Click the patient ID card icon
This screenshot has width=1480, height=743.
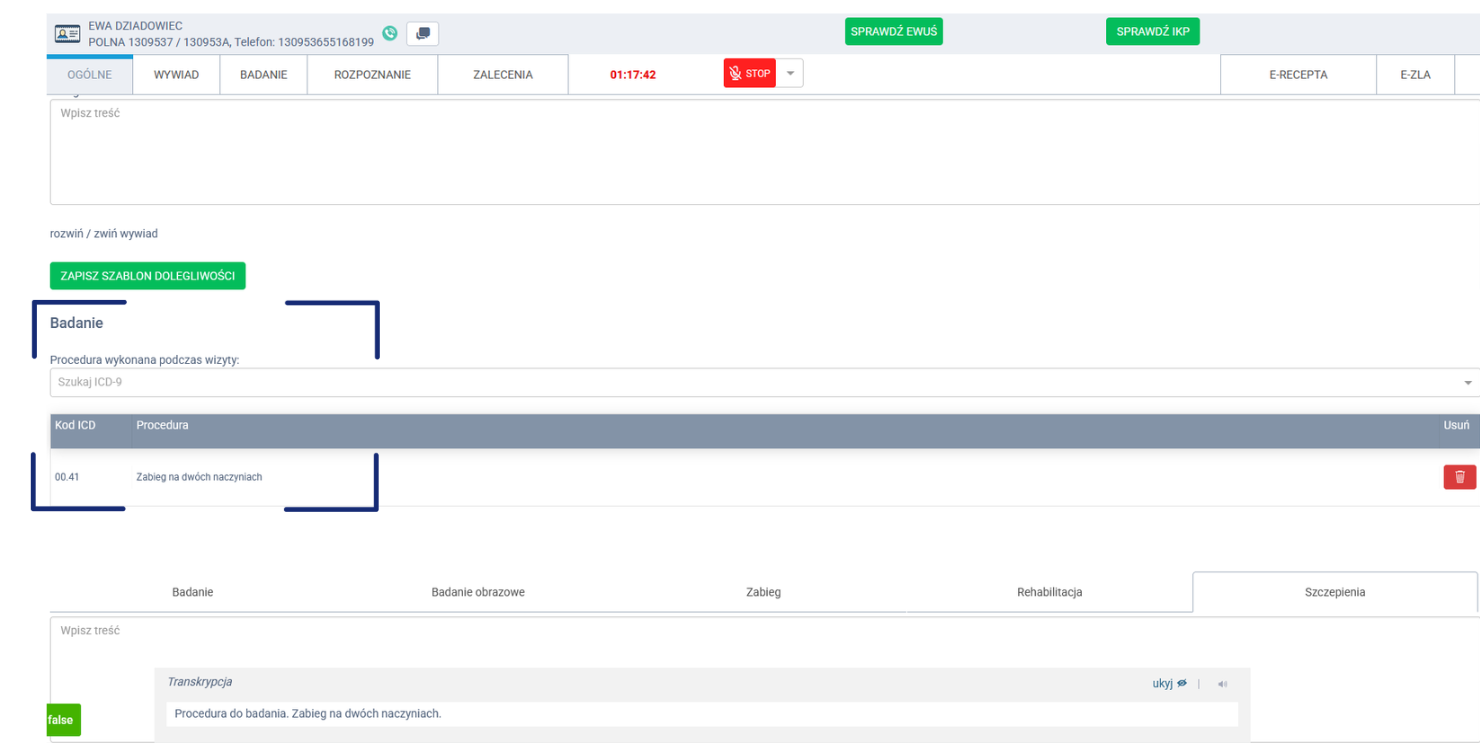[68, 34]
